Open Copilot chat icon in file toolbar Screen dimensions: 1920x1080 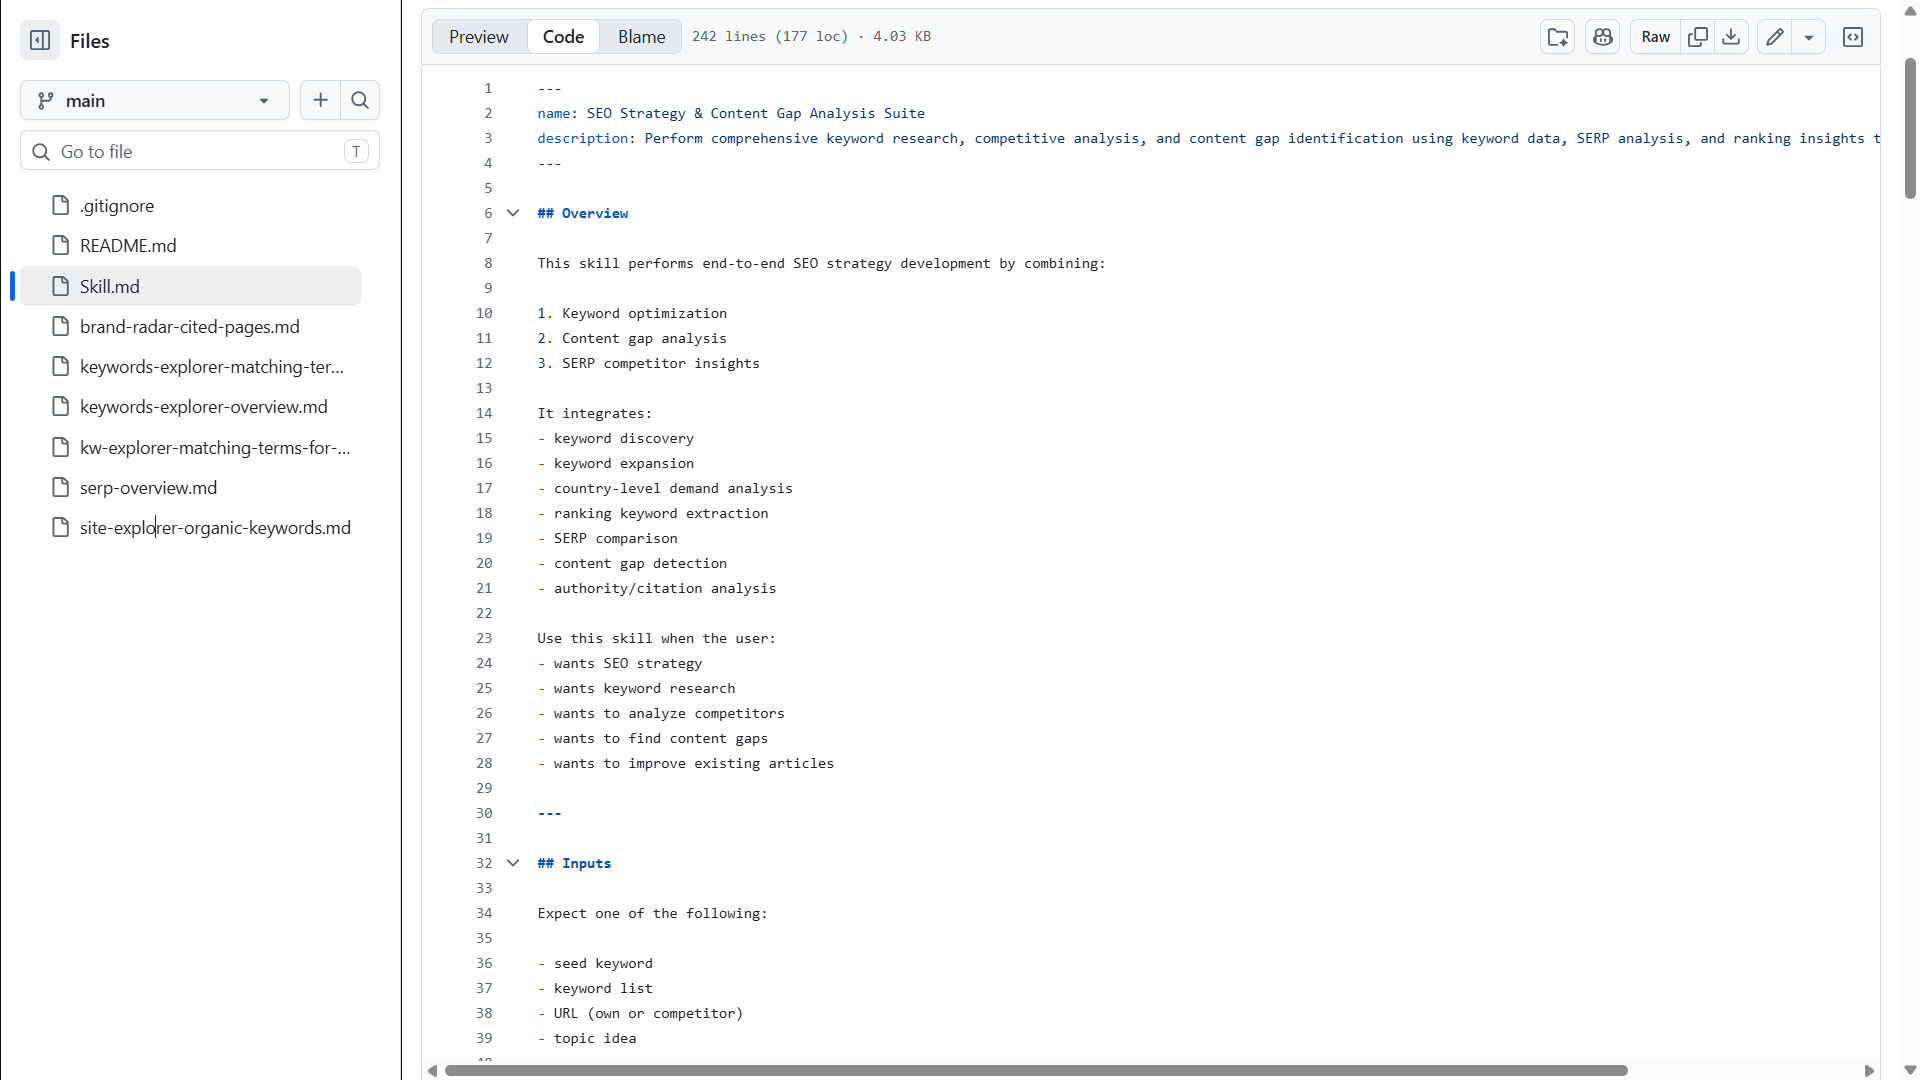1602,37
